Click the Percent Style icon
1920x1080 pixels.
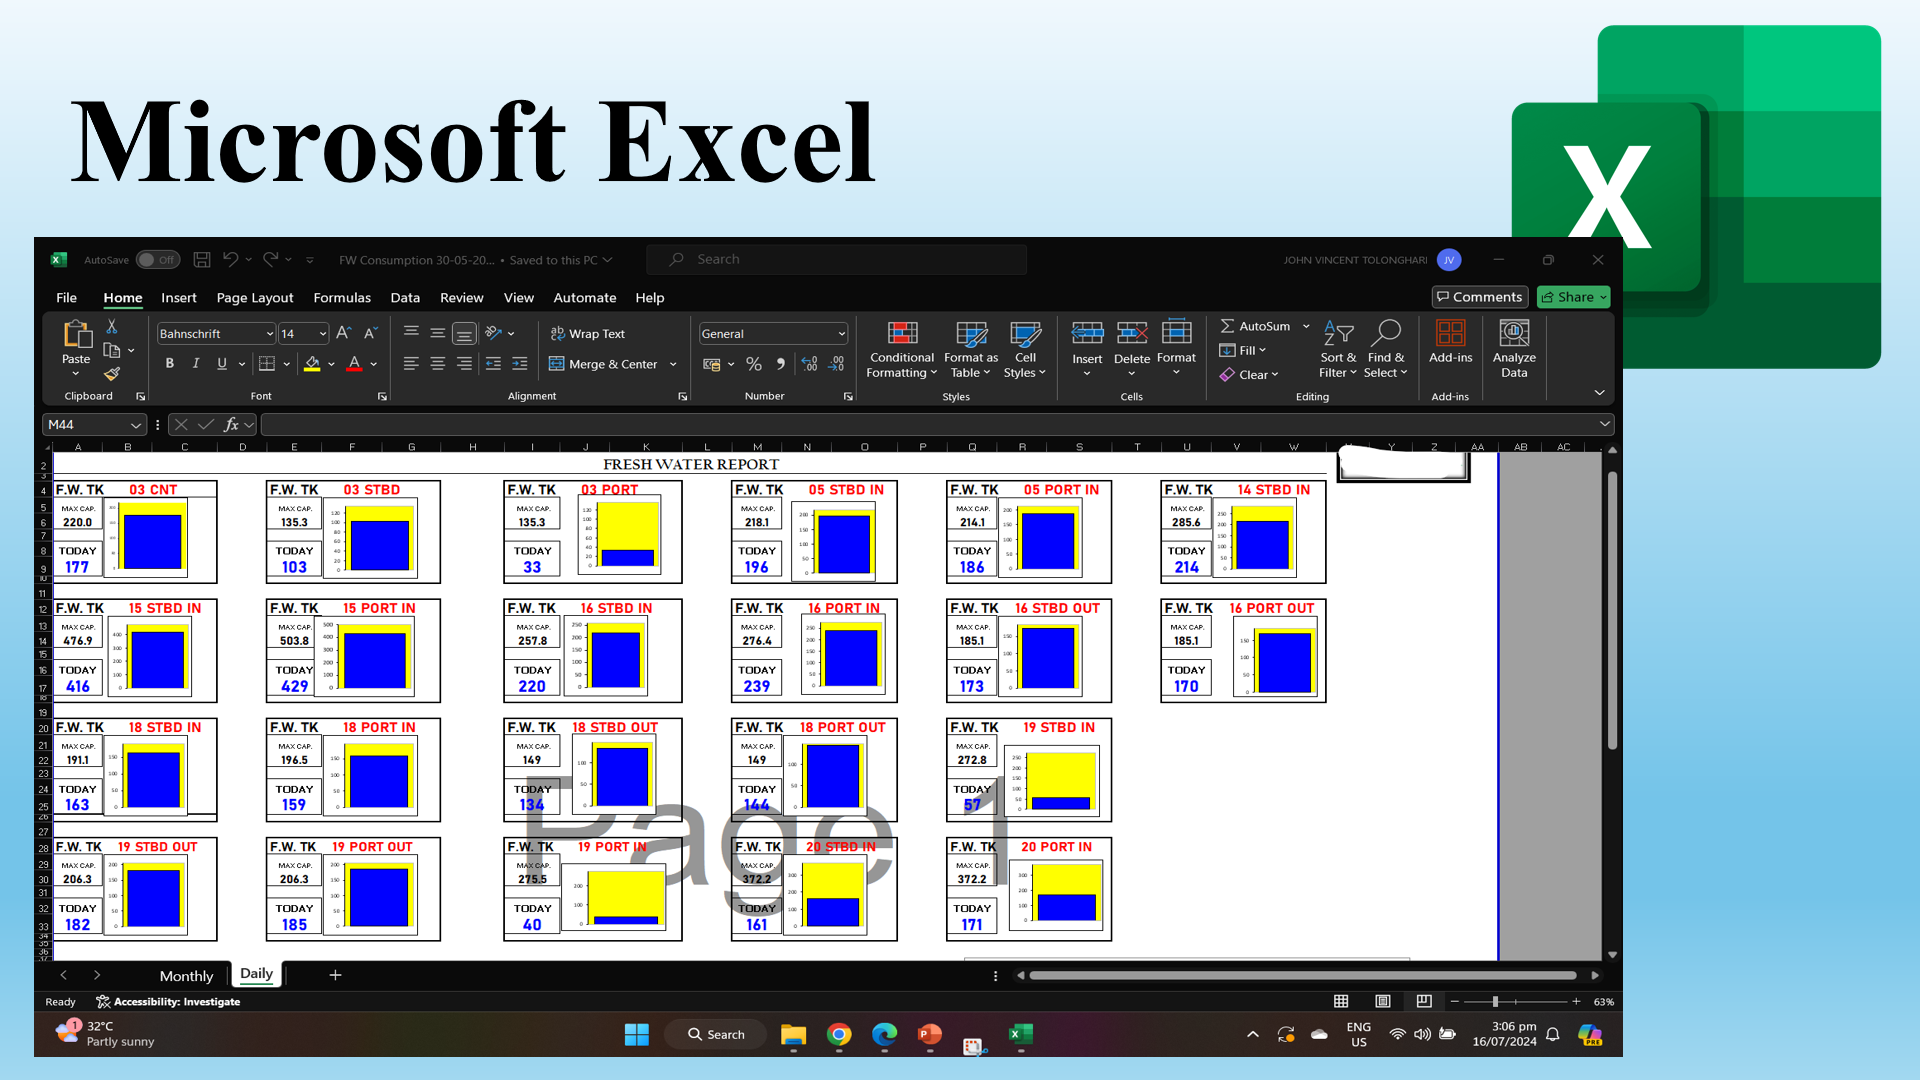(754, 364)
